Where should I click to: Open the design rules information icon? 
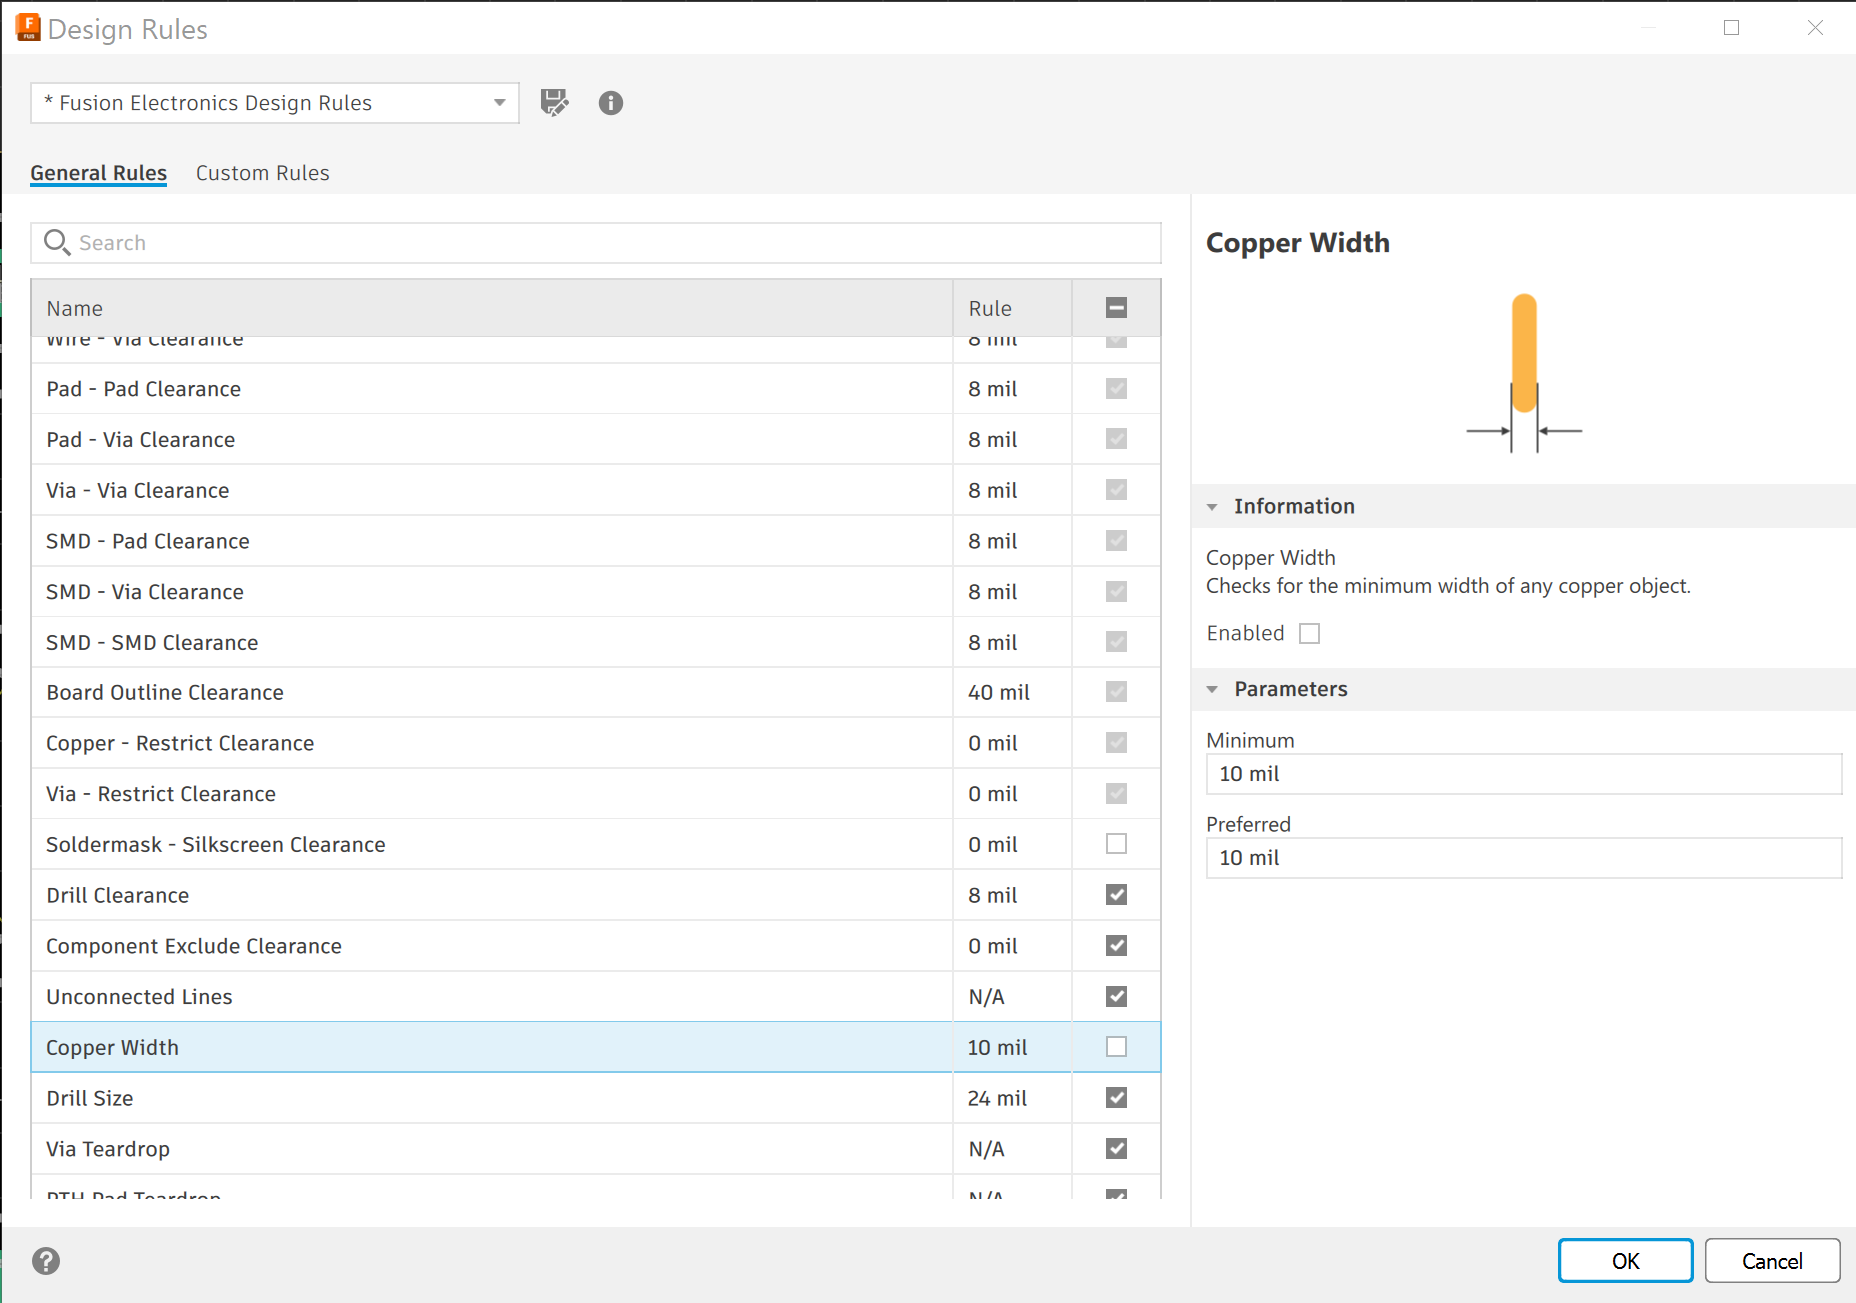[611, 103]
